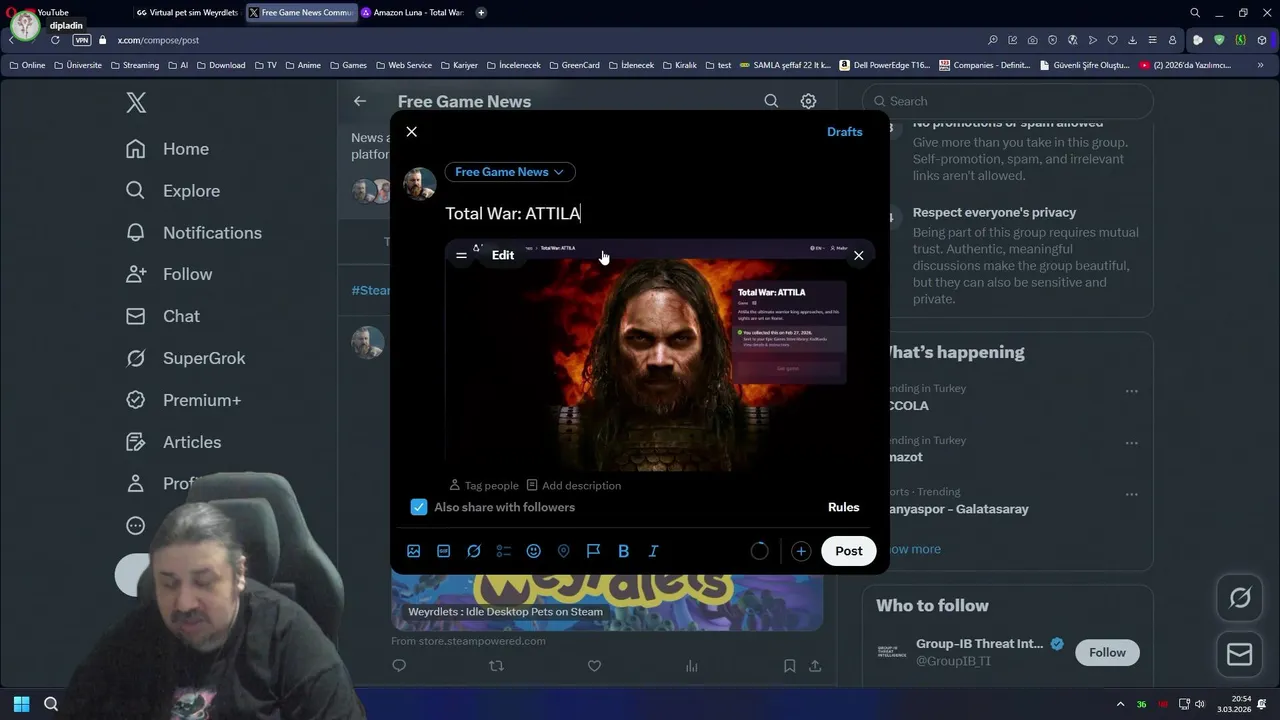Open the Web Service bookmarks folder

[404, 65]
